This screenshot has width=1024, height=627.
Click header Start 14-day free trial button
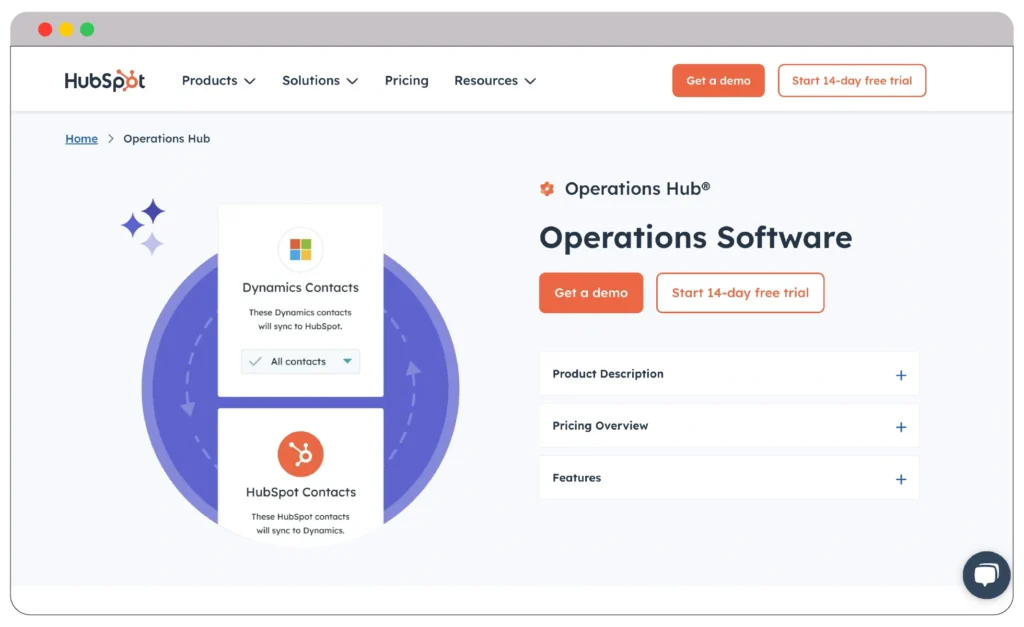(x=852, y=80)
